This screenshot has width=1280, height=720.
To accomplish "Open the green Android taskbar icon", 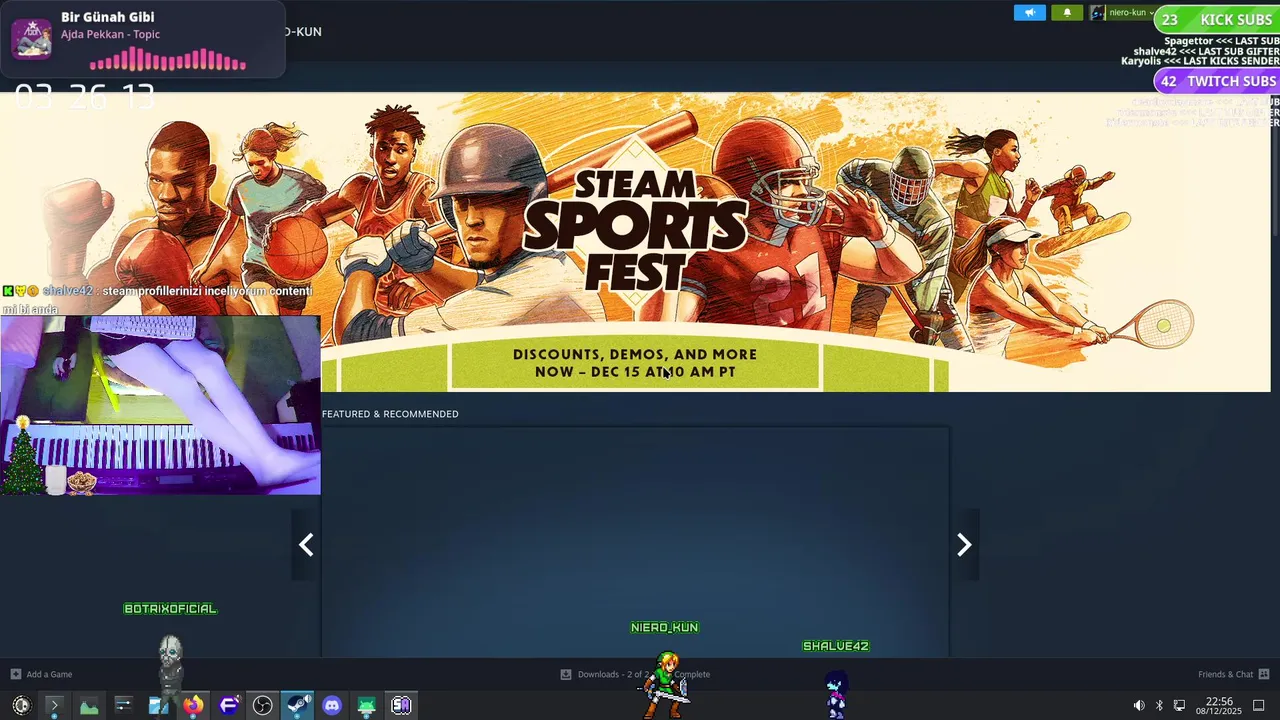I will coord(367,705).
